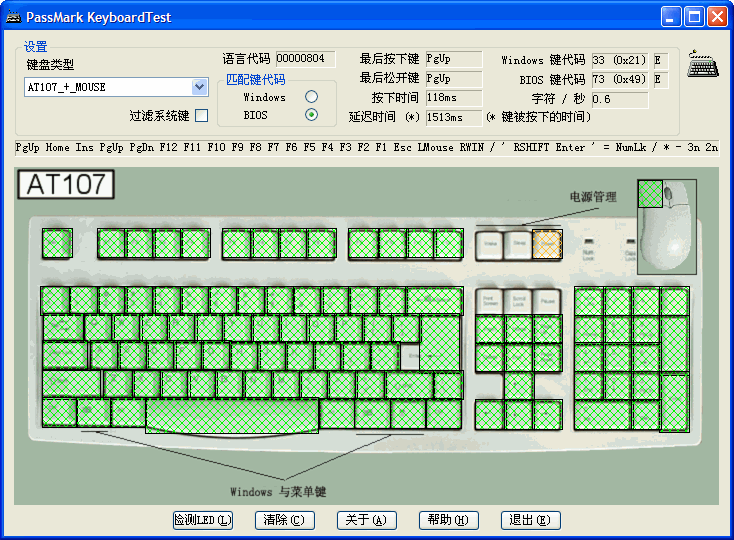Click the 字符 / 秒 value 0.6
The height and width of the screenshot is (540, 734).
coord(620,99)
